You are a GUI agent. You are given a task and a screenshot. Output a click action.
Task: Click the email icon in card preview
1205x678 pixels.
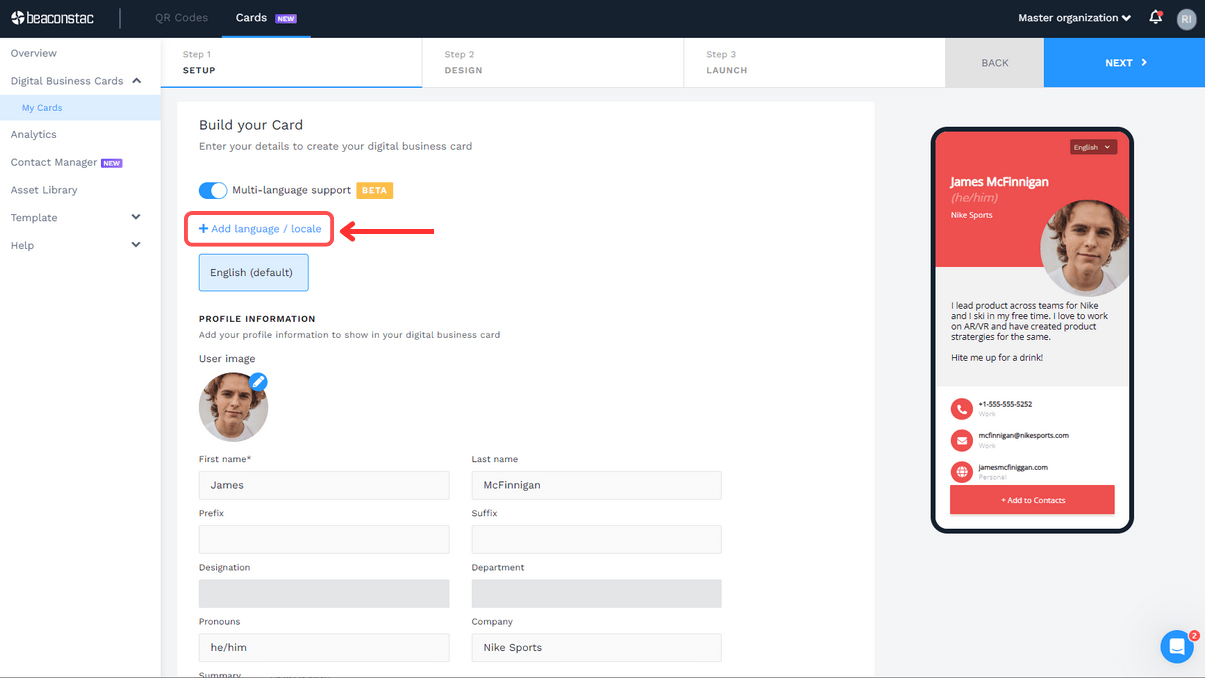tap(961, 440)
